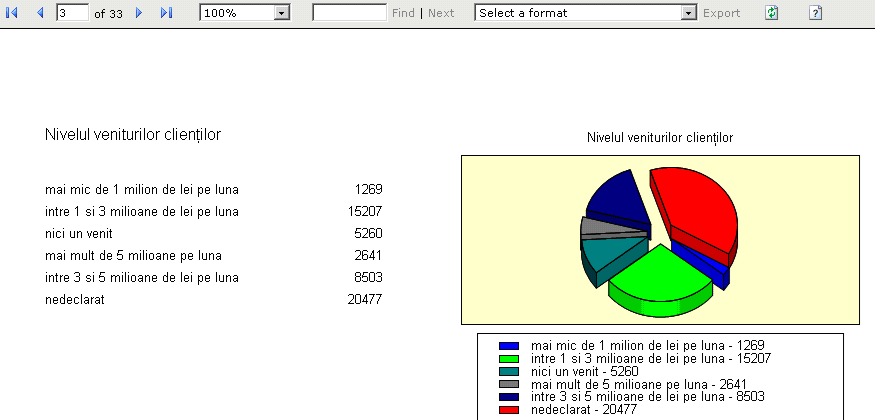Click the legend entry 'nici un venit - 5260'
The height and width of the screenshot is (420, 875).
tap(585, 371)
